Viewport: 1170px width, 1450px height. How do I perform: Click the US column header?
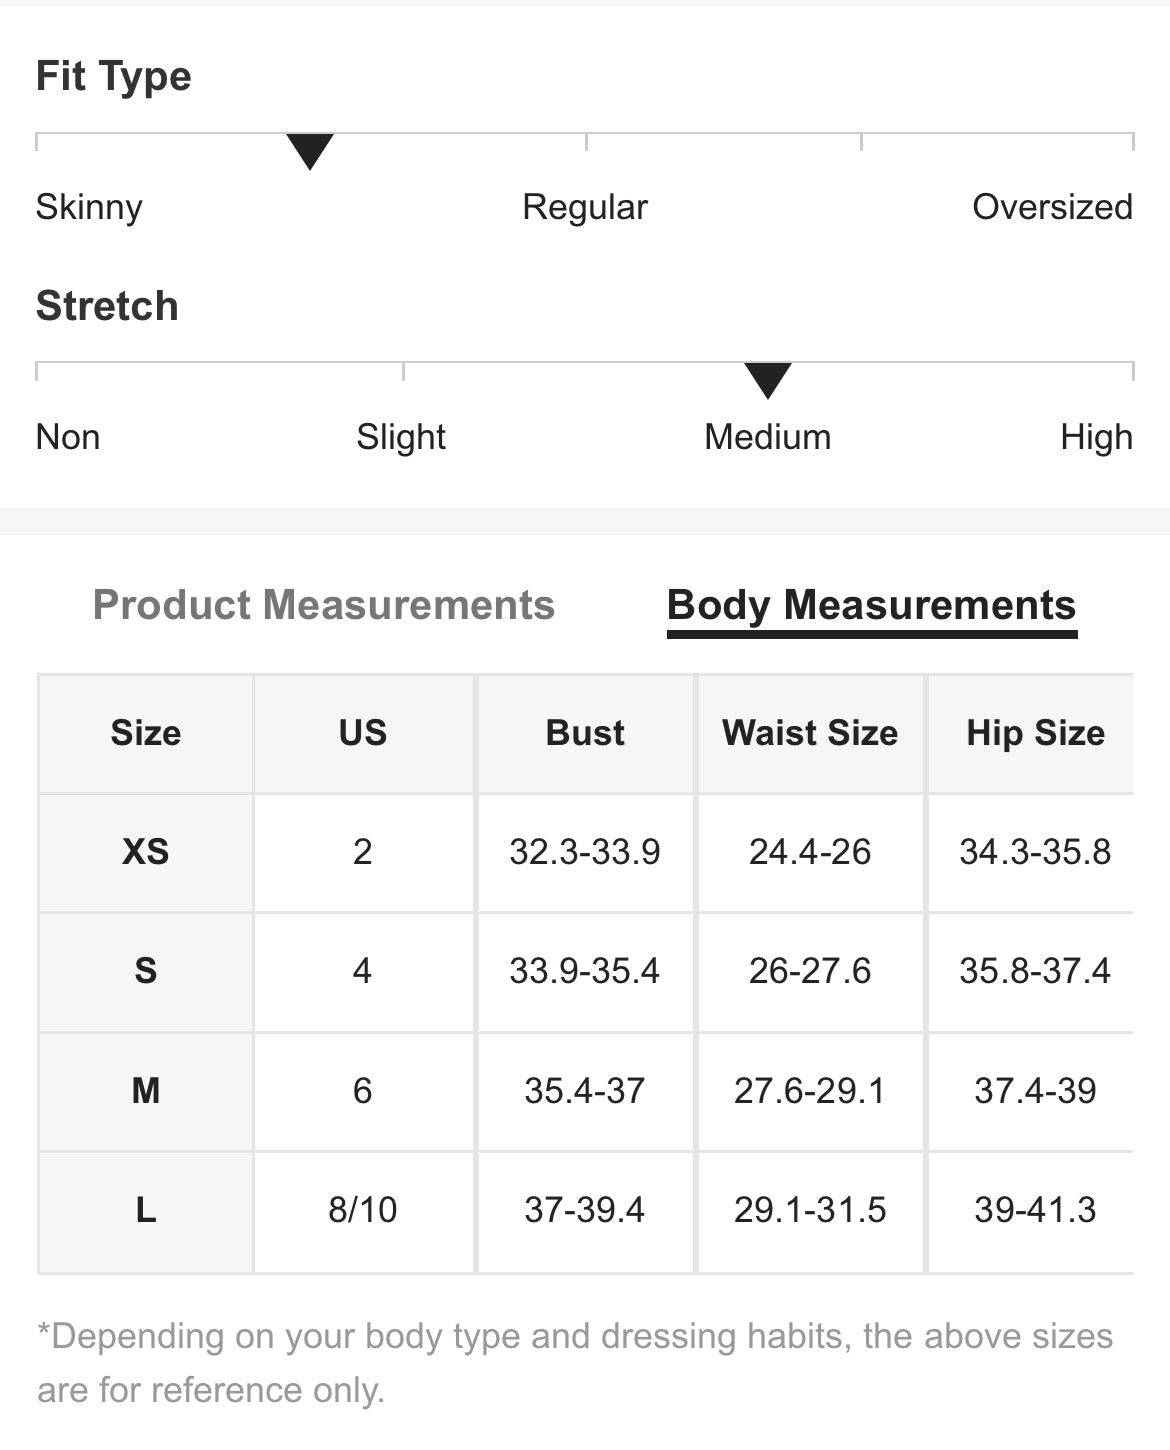pyautogui.click(x=363, y=733)
